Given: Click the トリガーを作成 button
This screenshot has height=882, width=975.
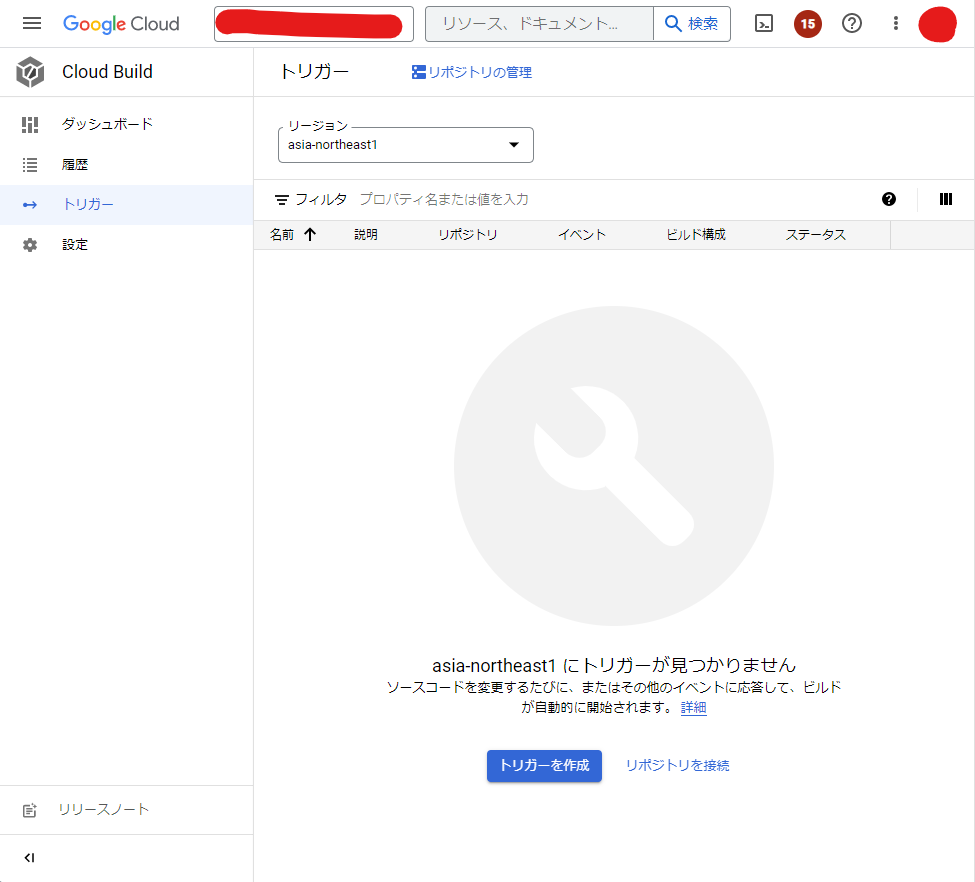Looking at the screenshot, I should click(x=544, y=766).
